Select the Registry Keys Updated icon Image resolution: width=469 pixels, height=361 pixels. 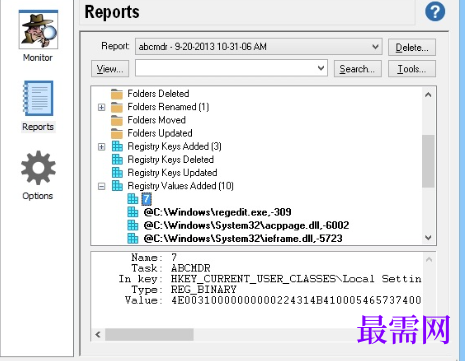(117, 173)
